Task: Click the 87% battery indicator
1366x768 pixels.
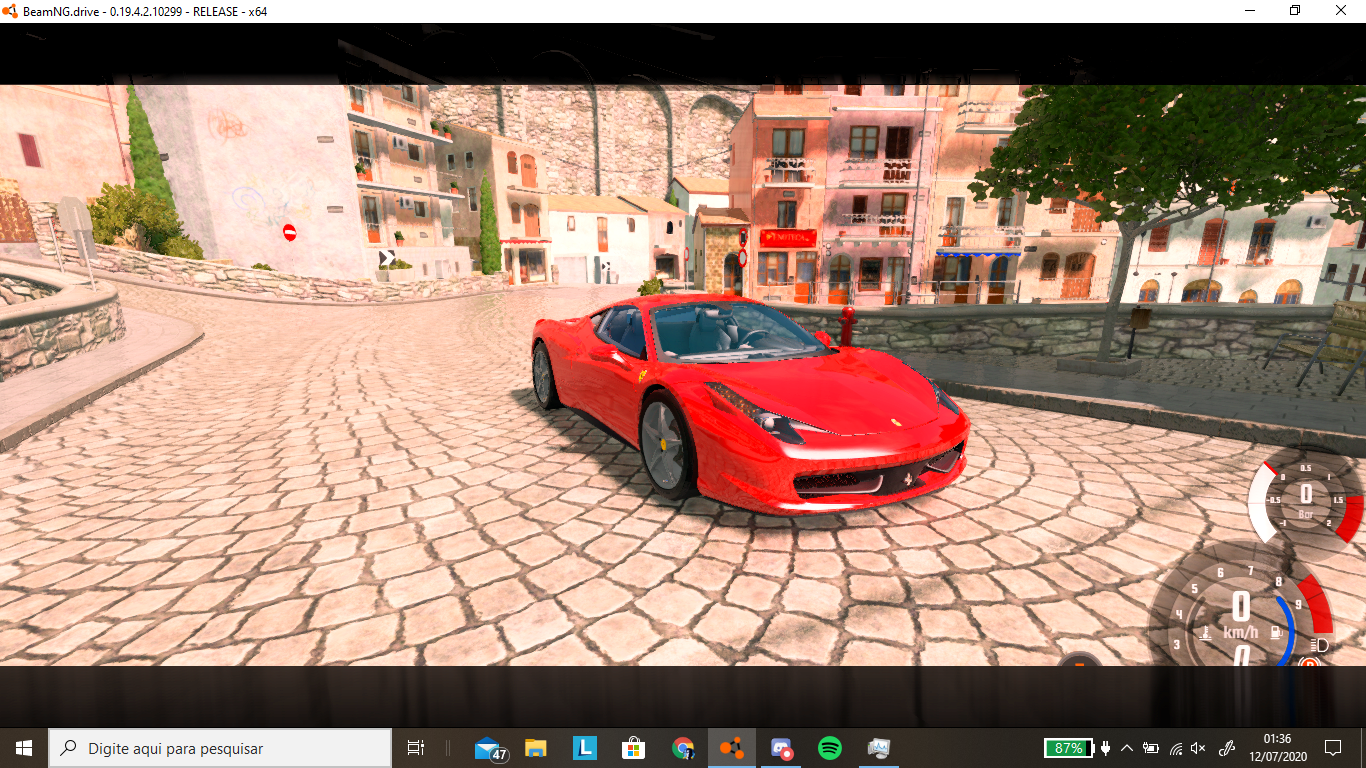Action: [1068, 748]
